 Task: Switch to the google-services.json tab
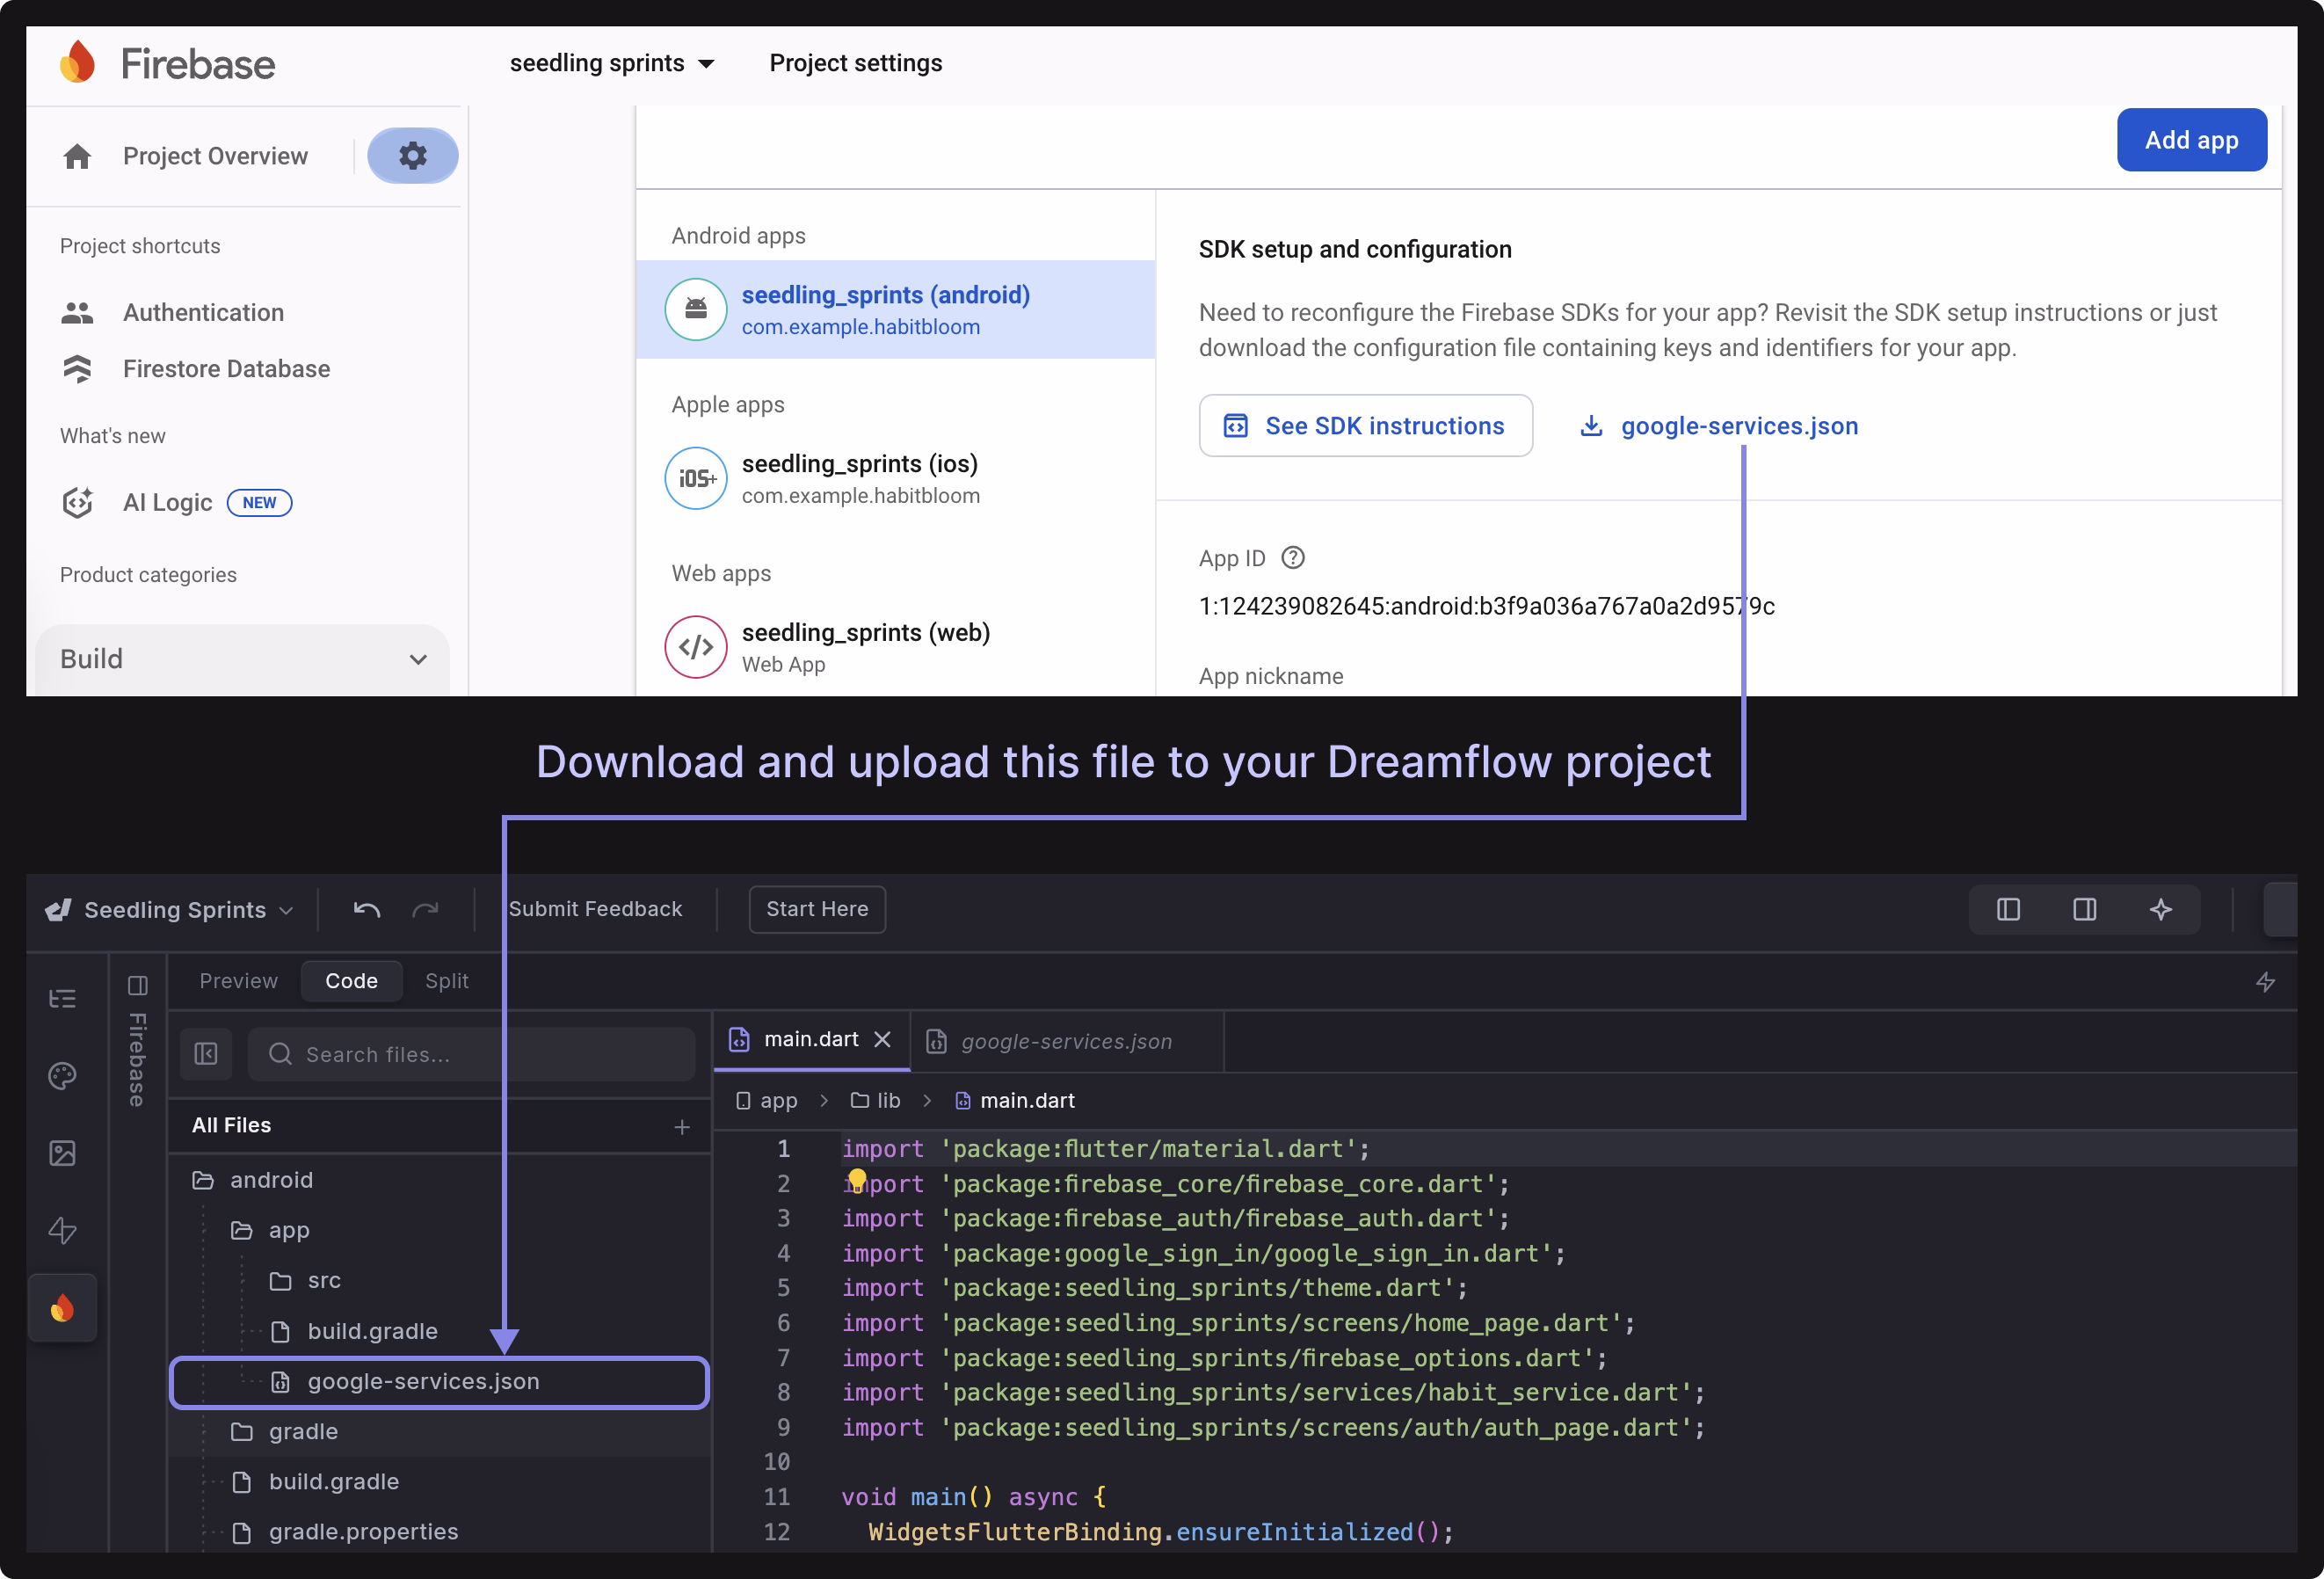[x=1065, y=1041]
